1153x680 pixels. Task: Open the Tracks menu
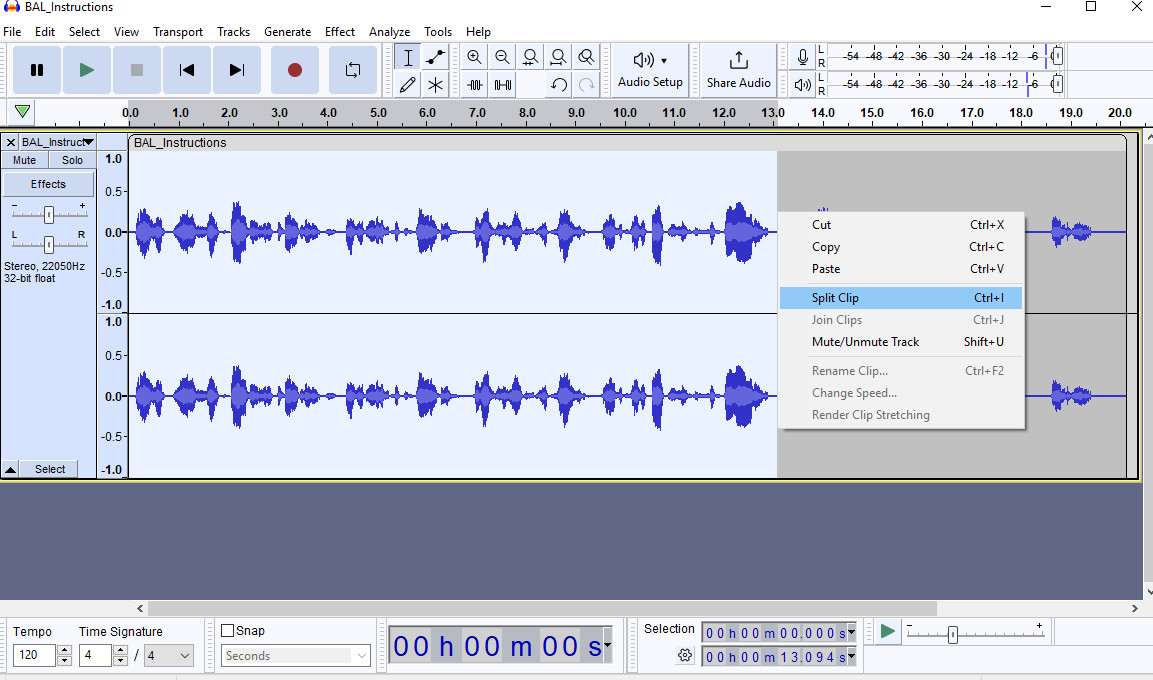pos(233,32)
